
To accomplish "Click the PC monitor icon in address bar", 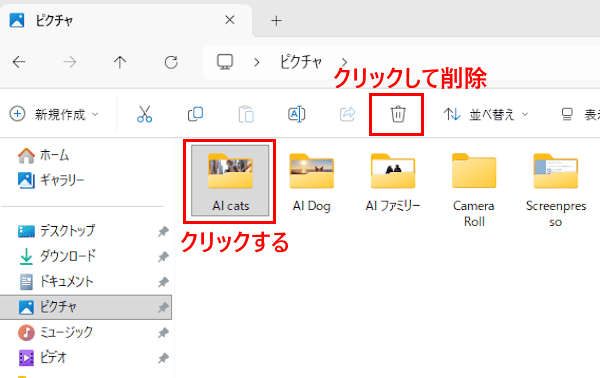I will [x=225, y=62].
